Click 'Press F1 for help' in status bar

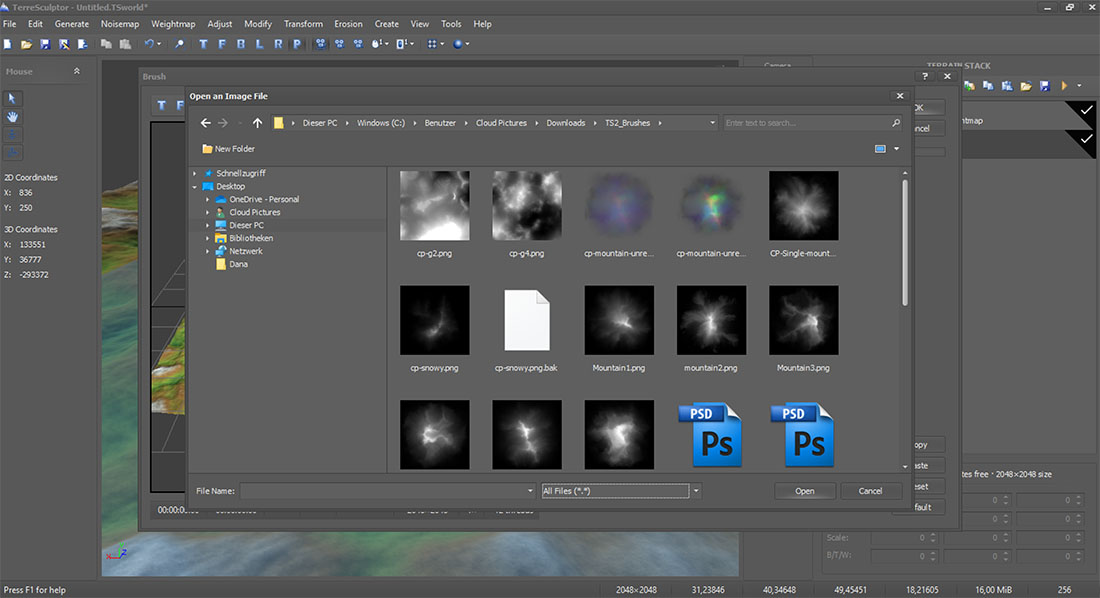click(35, 590)
